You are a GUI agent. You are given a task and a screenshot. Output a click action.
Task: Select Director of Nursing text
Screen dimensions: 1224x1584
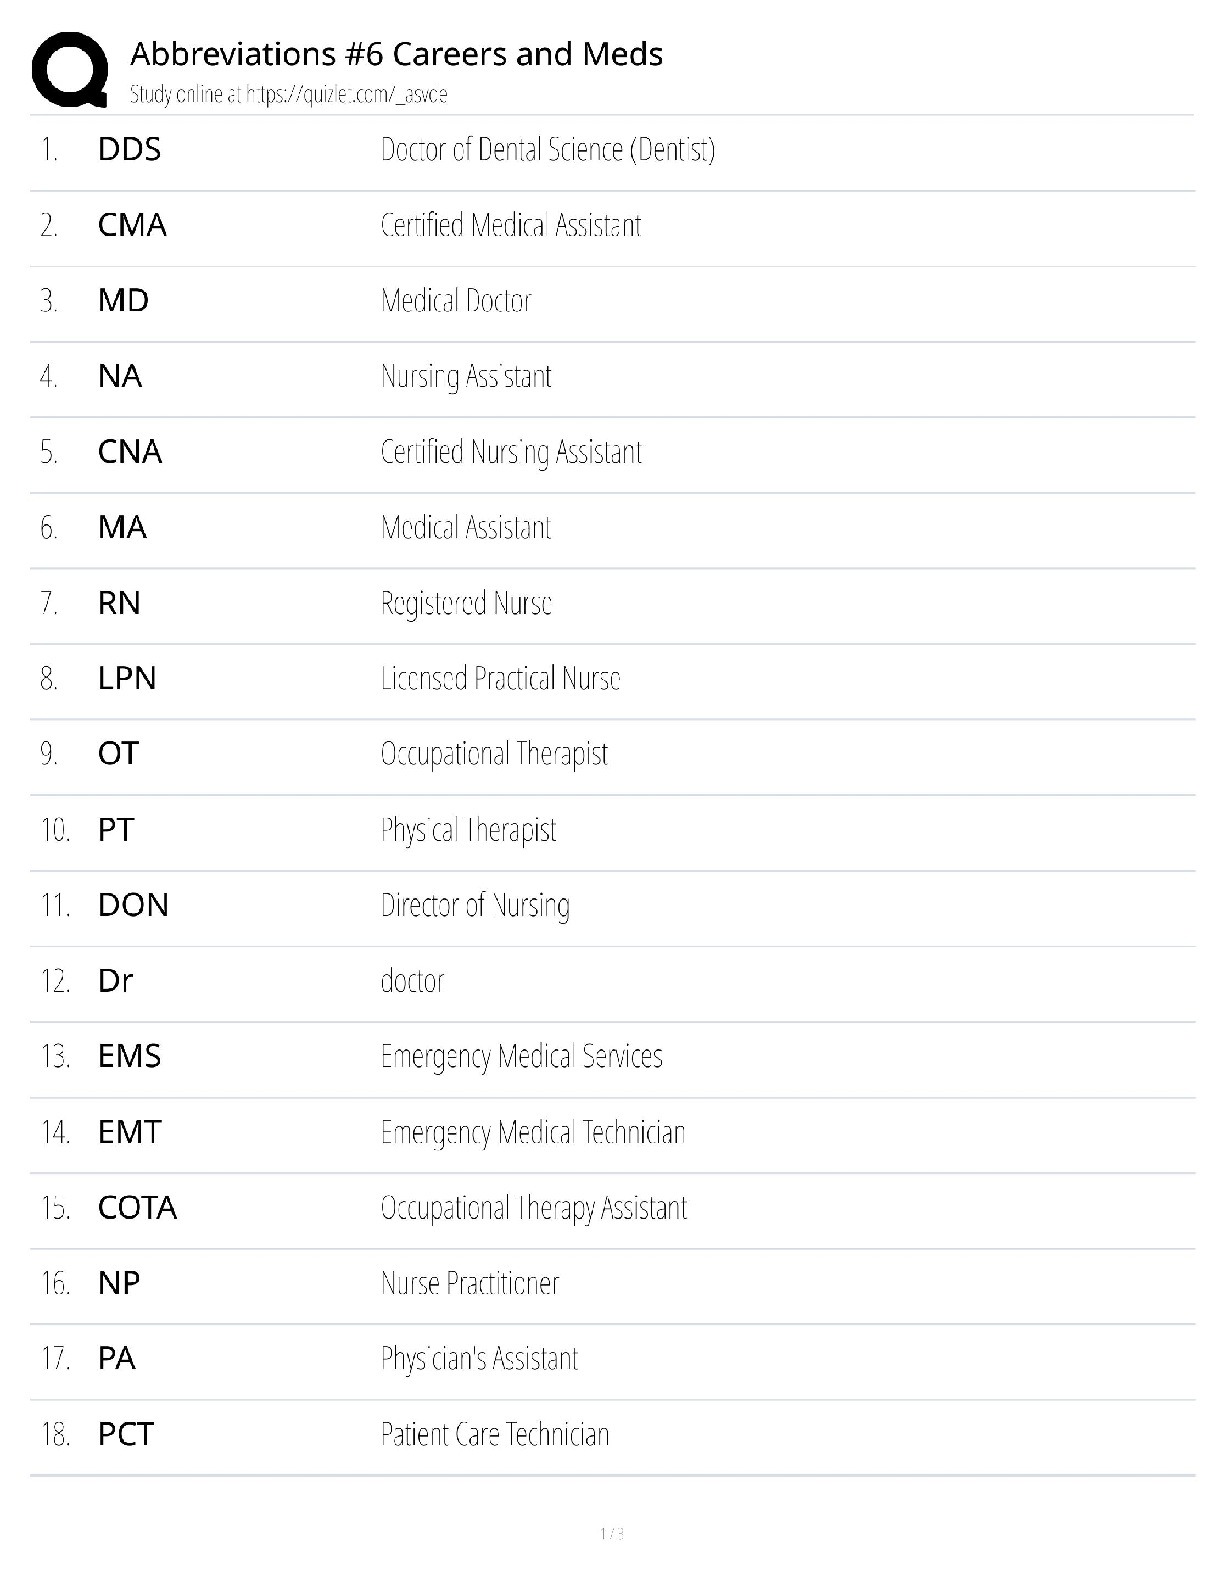tap(475, 905)
